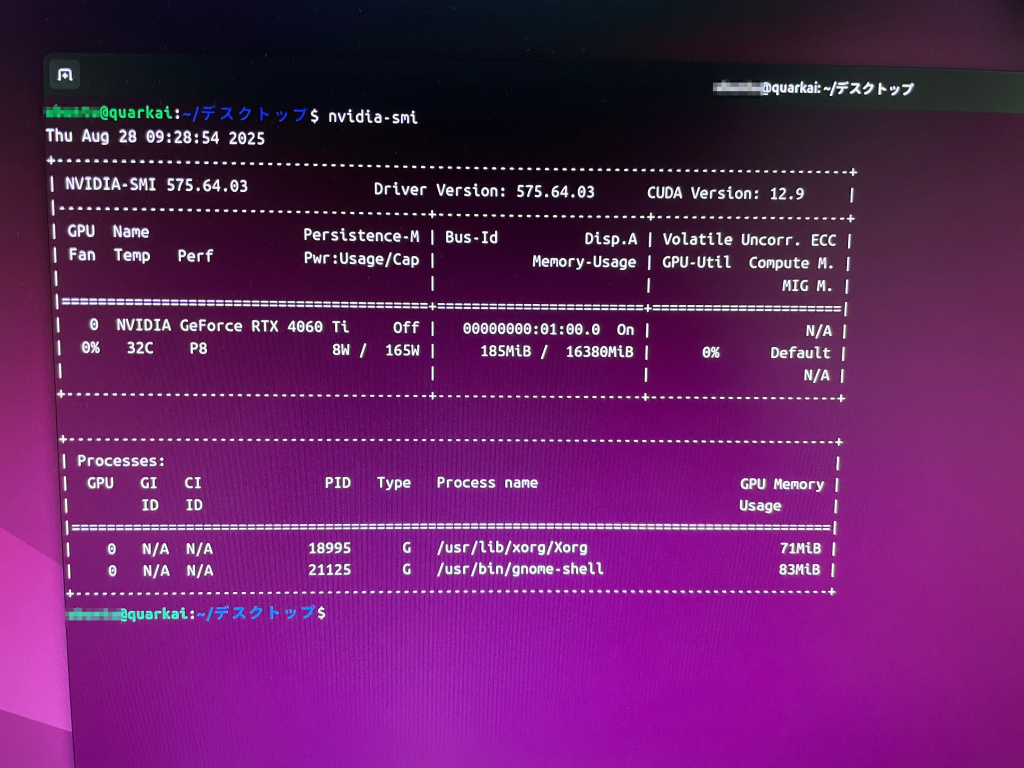The height and width of the screenshot is (768, 1024).
Task: Click the PID column header
Action: tap(338, 483)
